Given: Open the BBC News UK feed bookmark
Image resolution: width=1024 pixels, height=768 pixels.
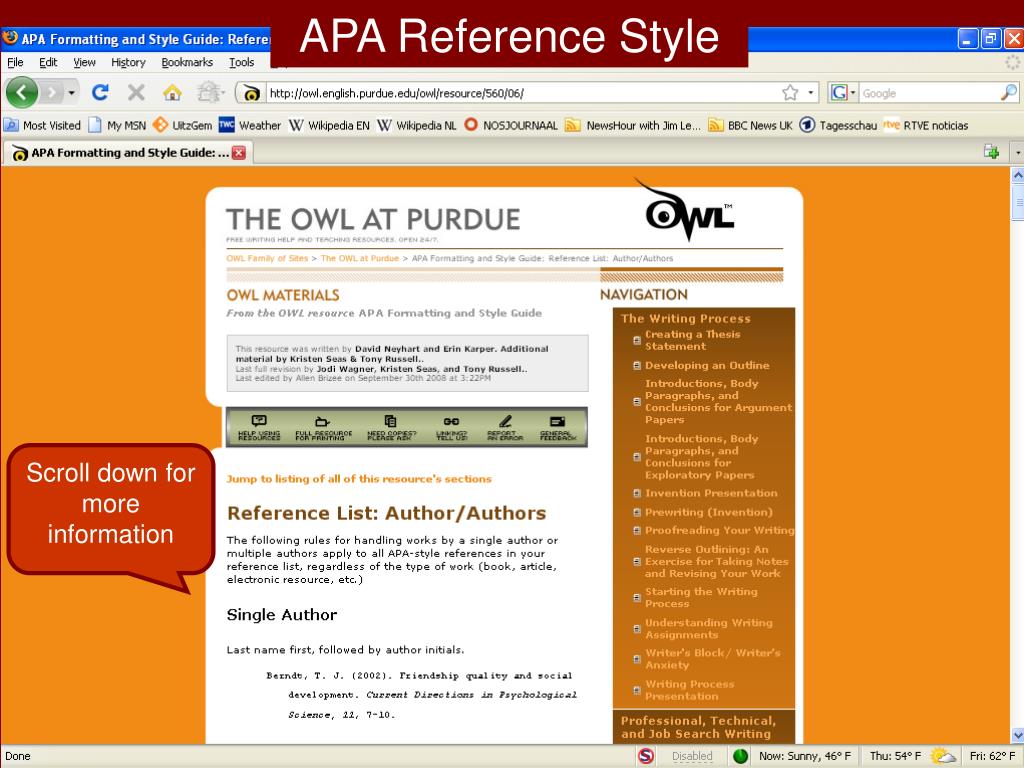Looking at the screenshot, I should [x=750, y=125].
